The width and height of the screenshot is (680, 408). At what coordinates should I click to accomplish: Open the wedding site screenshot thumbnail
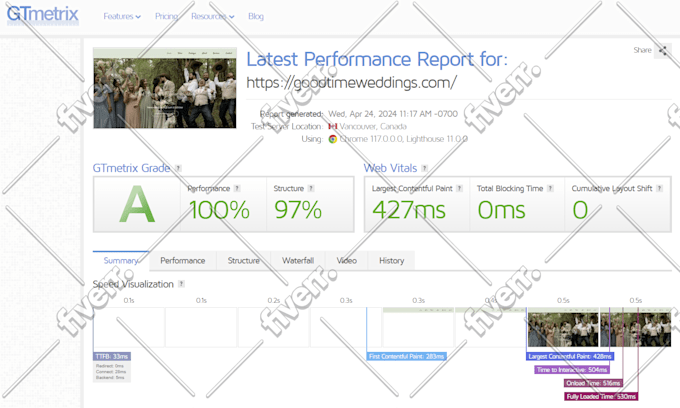point(165,88)
